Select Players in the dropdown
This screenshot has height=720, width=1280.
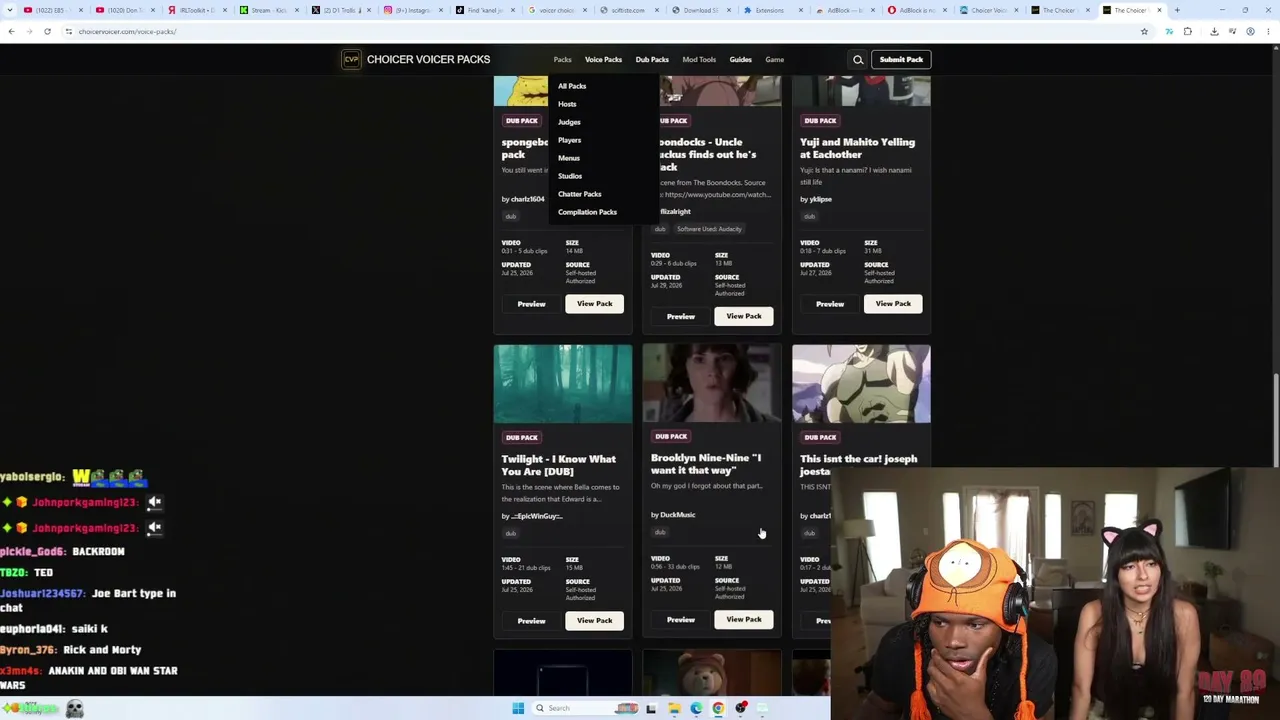point(569,140)
